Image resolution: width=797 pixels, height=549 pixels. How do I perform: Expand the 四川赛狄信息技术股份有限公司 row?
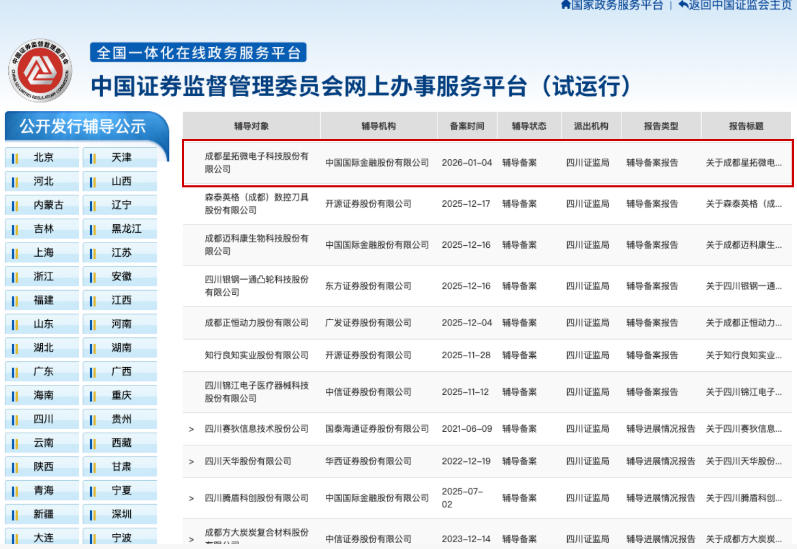[191, 429]
